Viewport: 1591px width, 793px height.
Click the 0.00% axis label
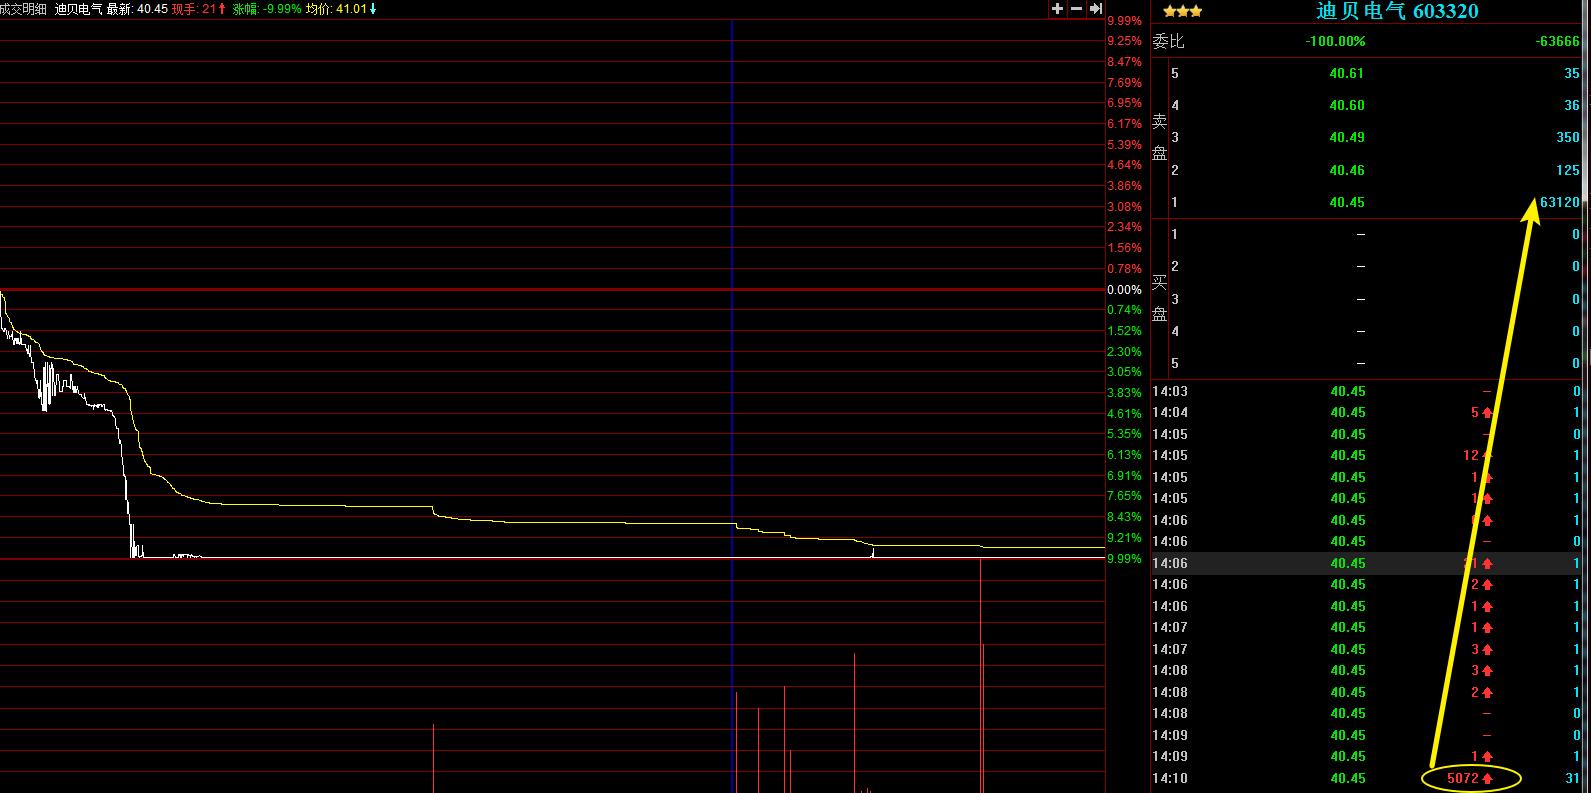pos(1124,290)
